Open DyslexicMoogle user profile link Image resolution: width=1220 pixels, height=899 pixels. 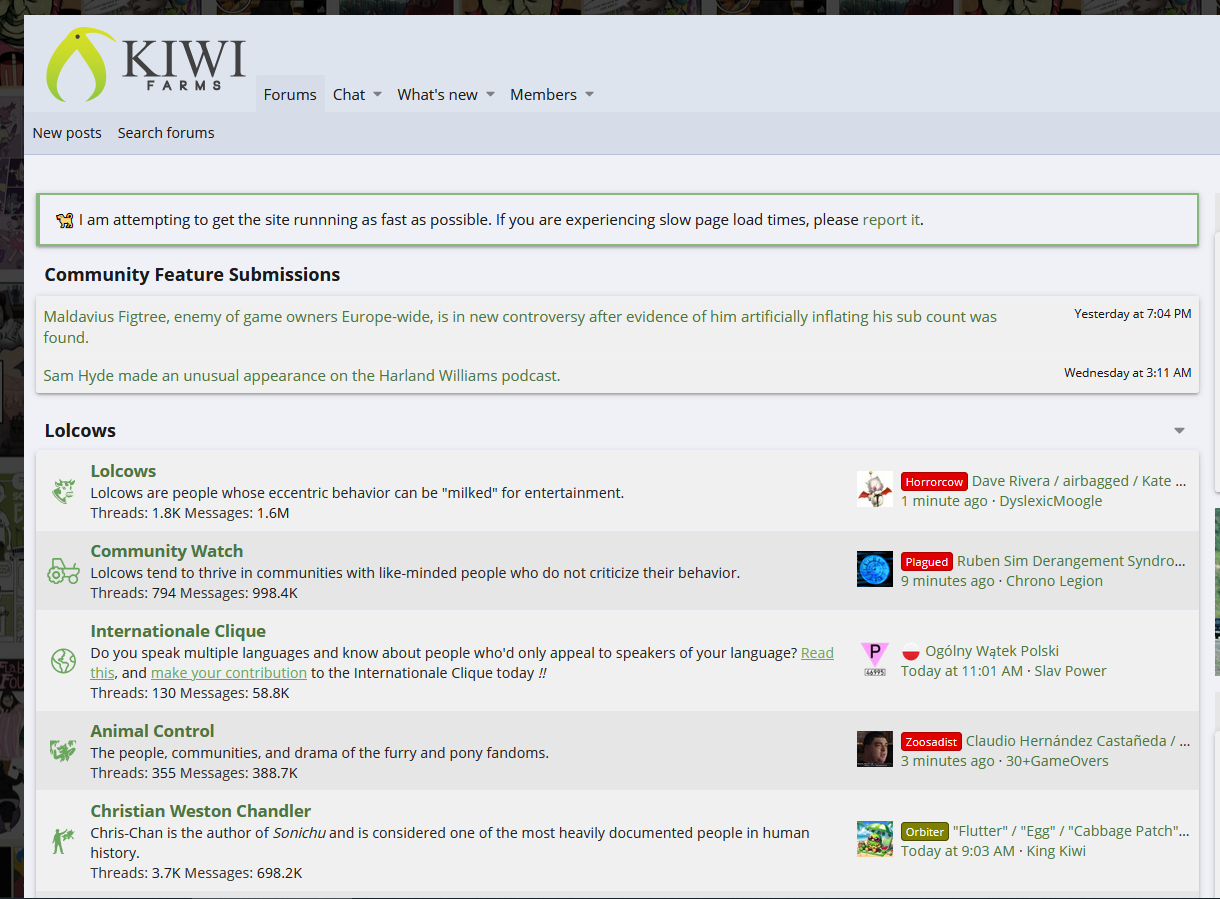pyautogui.click(x=1051, y=501)
